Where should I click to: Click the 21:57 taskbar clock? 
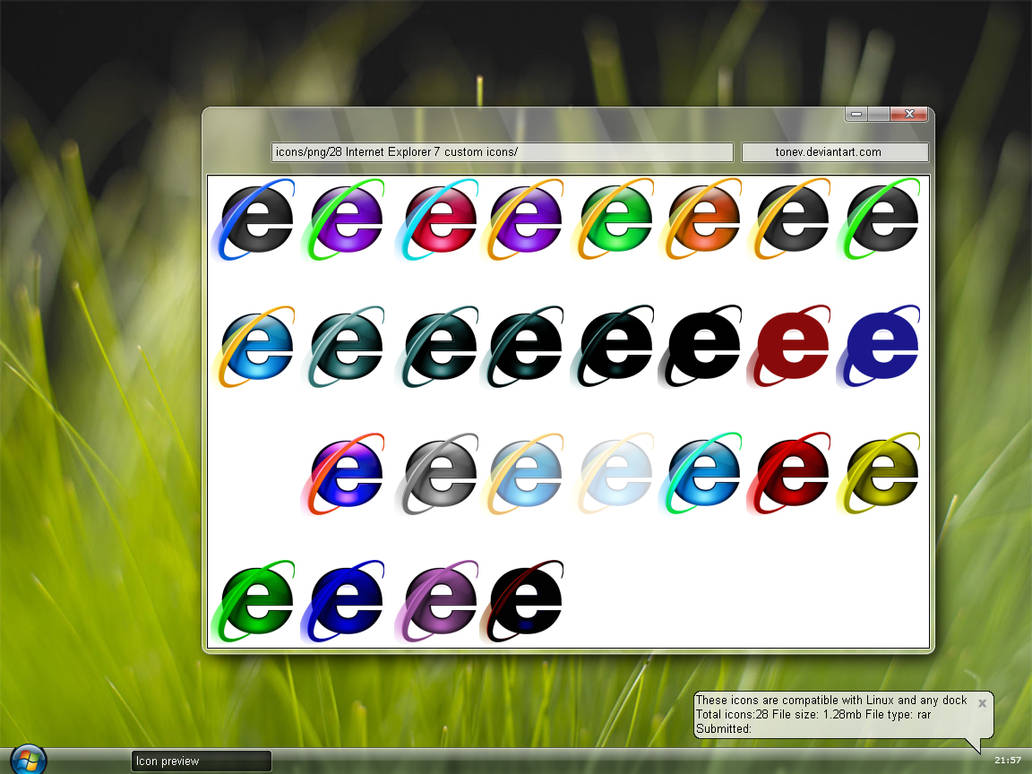pyautogui.click(x=1007, y=760)
